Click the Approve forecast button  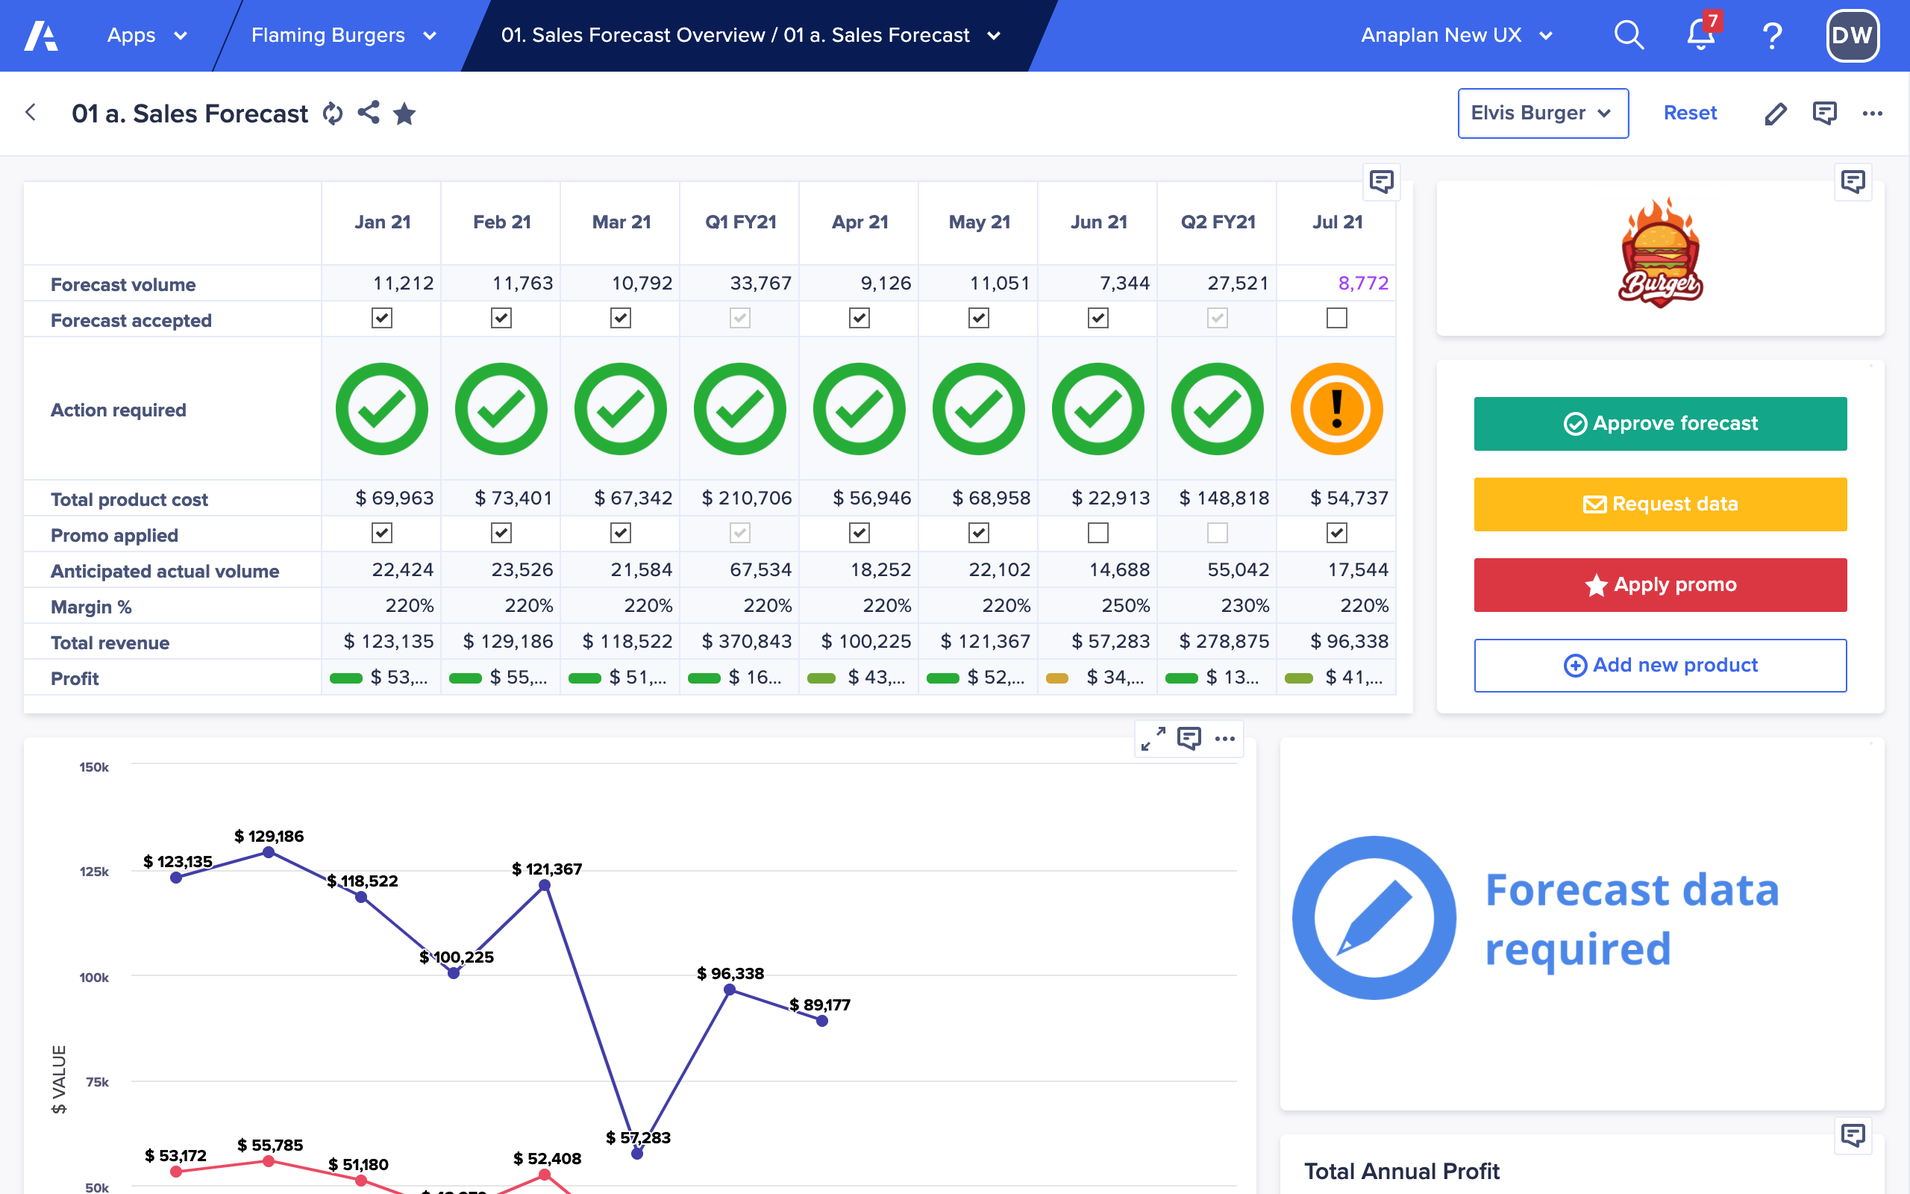[x=1660, y=424]
